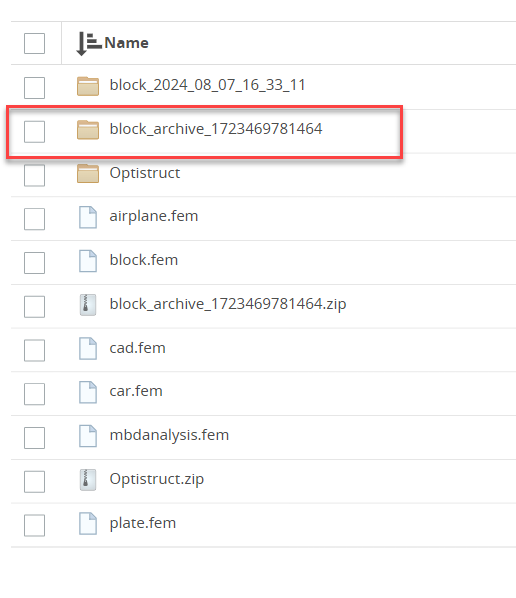The image size is (516, 598).
Task: Click the Optistruct.zip archive icon
Action: coord(88,480)
